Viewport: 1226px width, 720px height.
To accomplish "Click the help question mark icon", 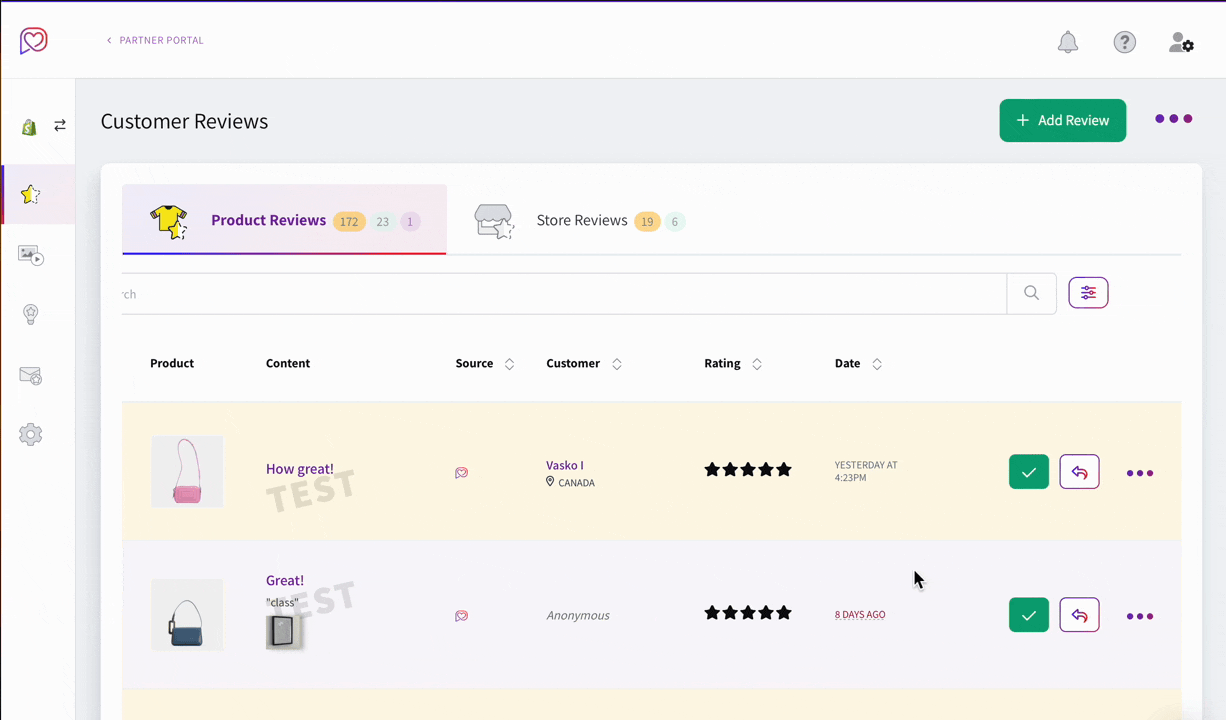I will [x=1125, y=42].
